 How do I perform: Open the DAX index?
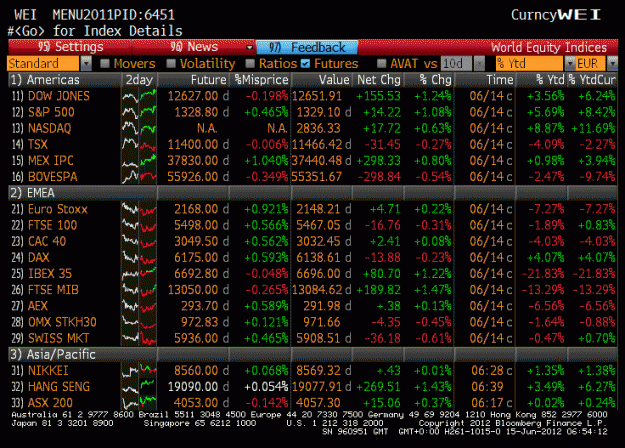[38, 257]
